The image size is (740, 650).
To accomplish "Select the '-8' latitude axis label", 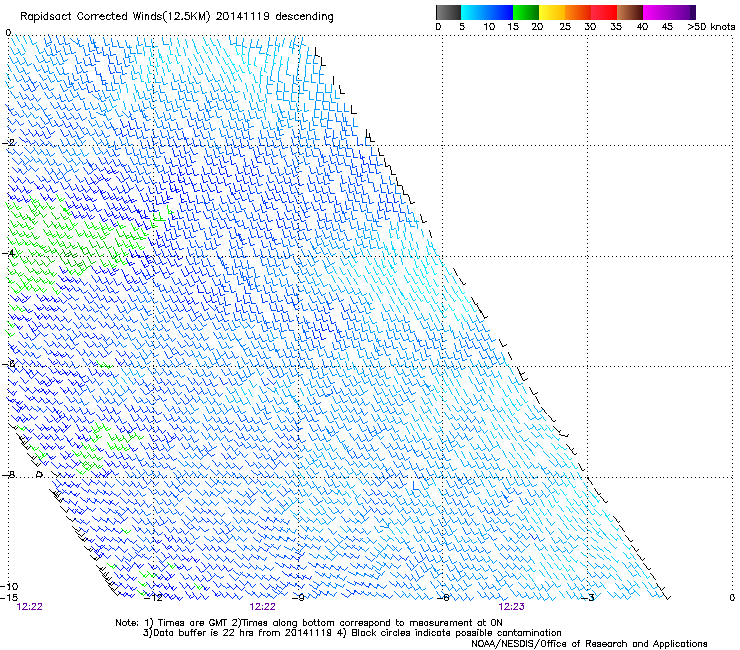I will point(8,475).
